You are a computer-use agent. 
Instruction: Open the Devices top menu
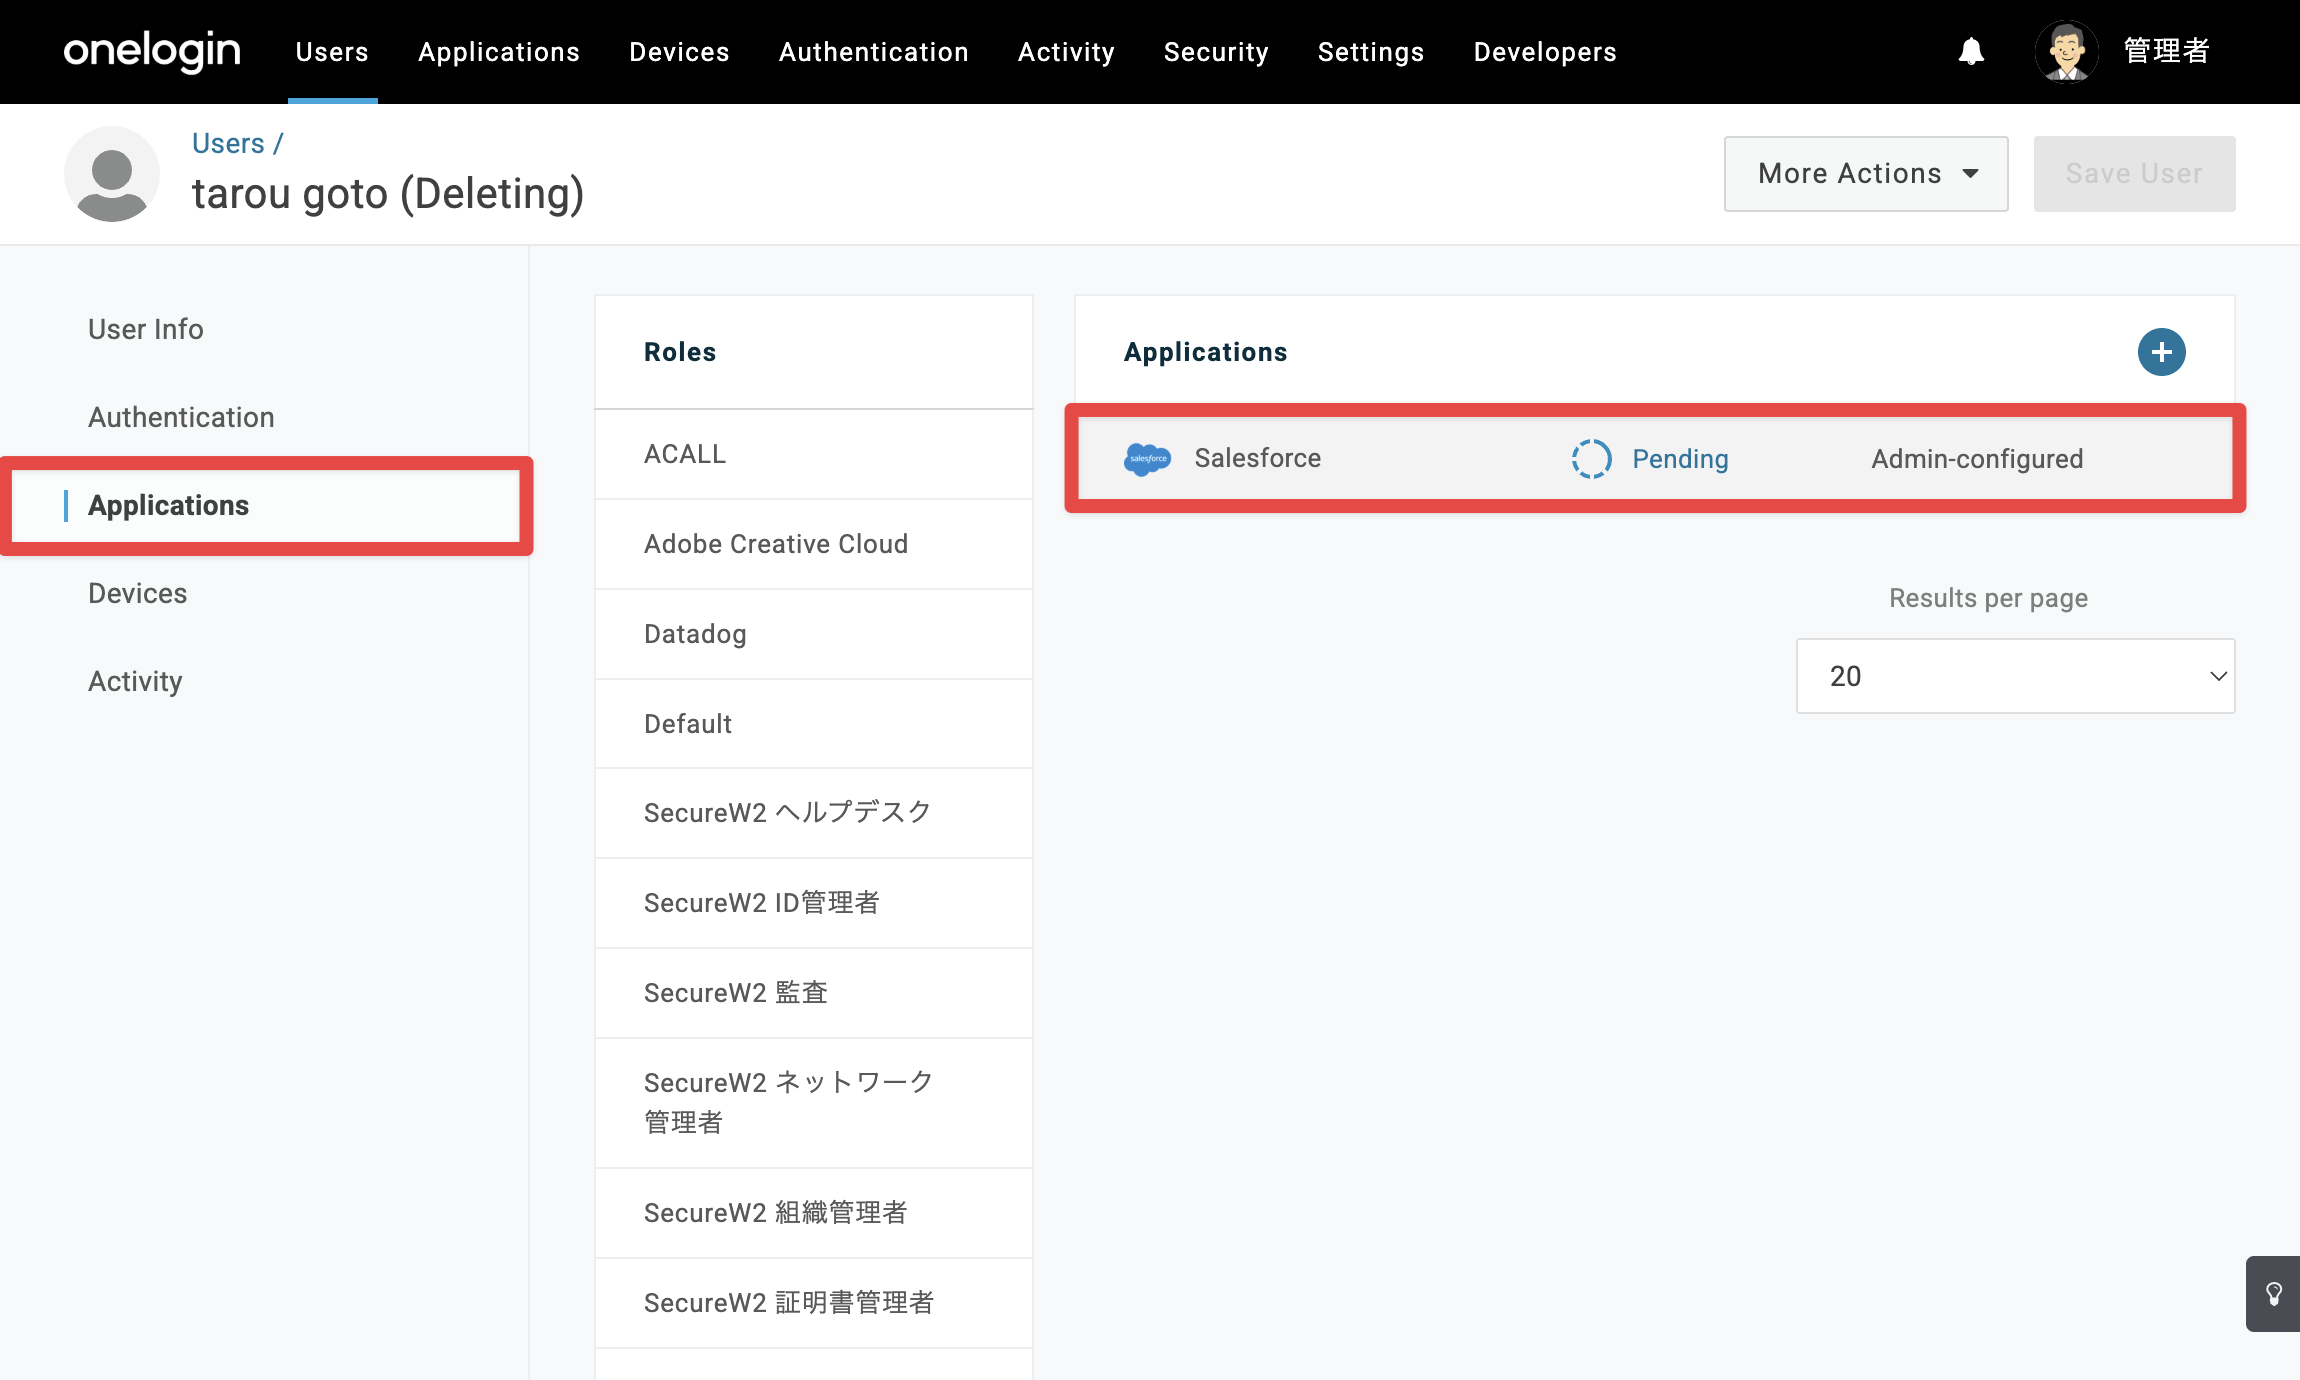pos(679,52)
